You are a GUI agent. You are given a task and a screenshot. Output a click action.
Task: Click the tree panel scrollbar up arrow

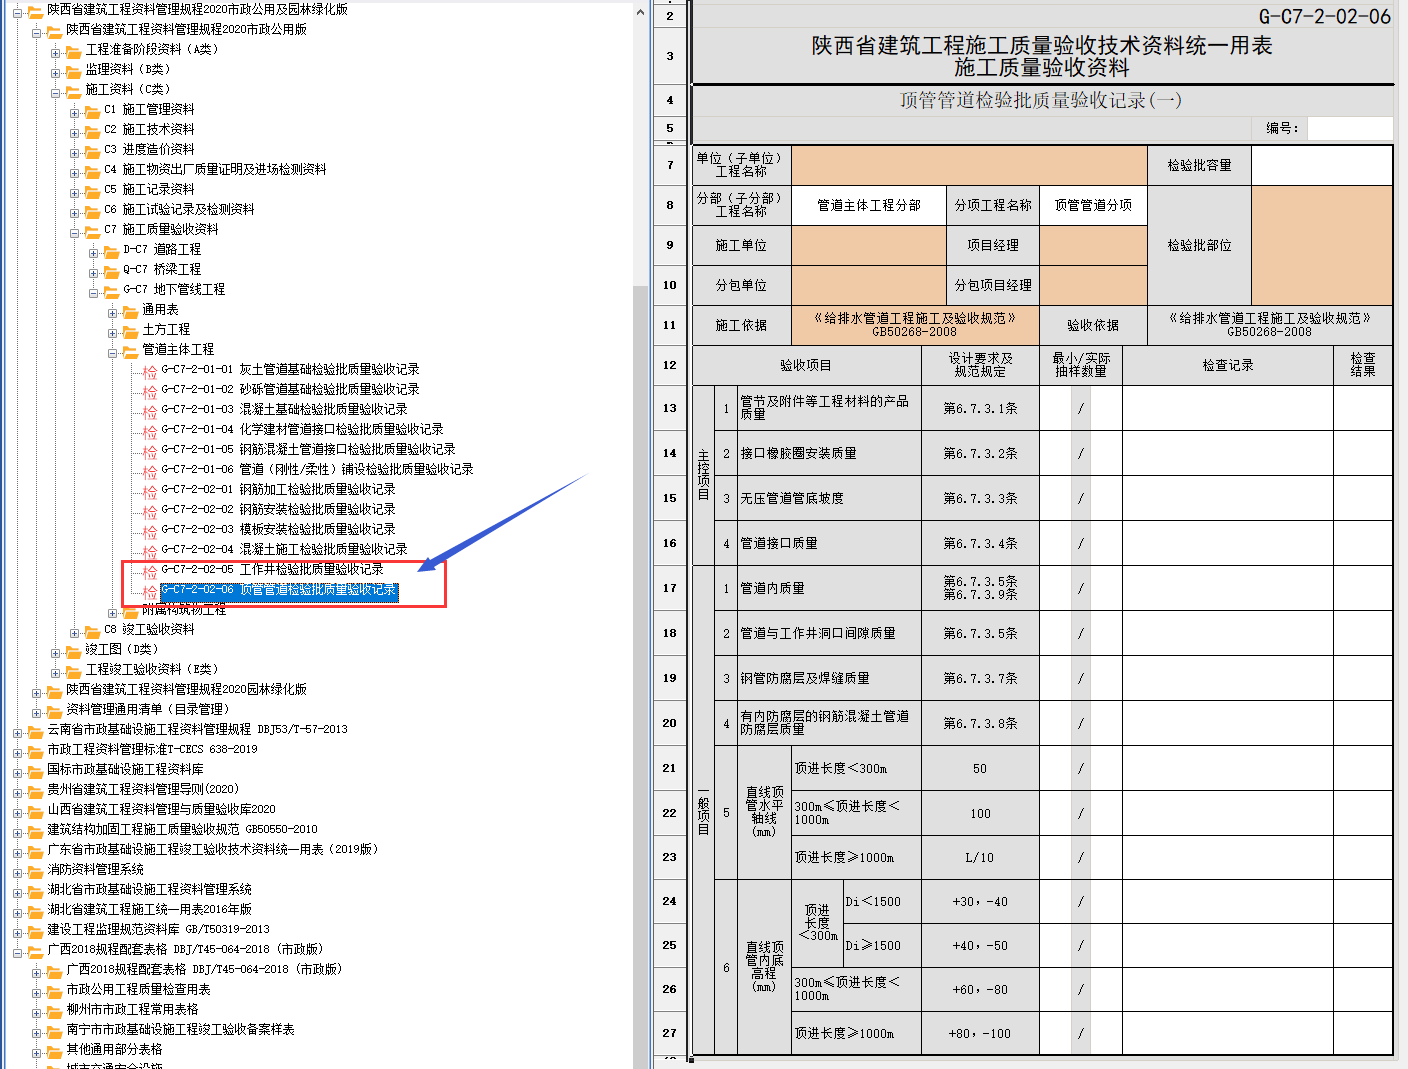tap(641, 13)
